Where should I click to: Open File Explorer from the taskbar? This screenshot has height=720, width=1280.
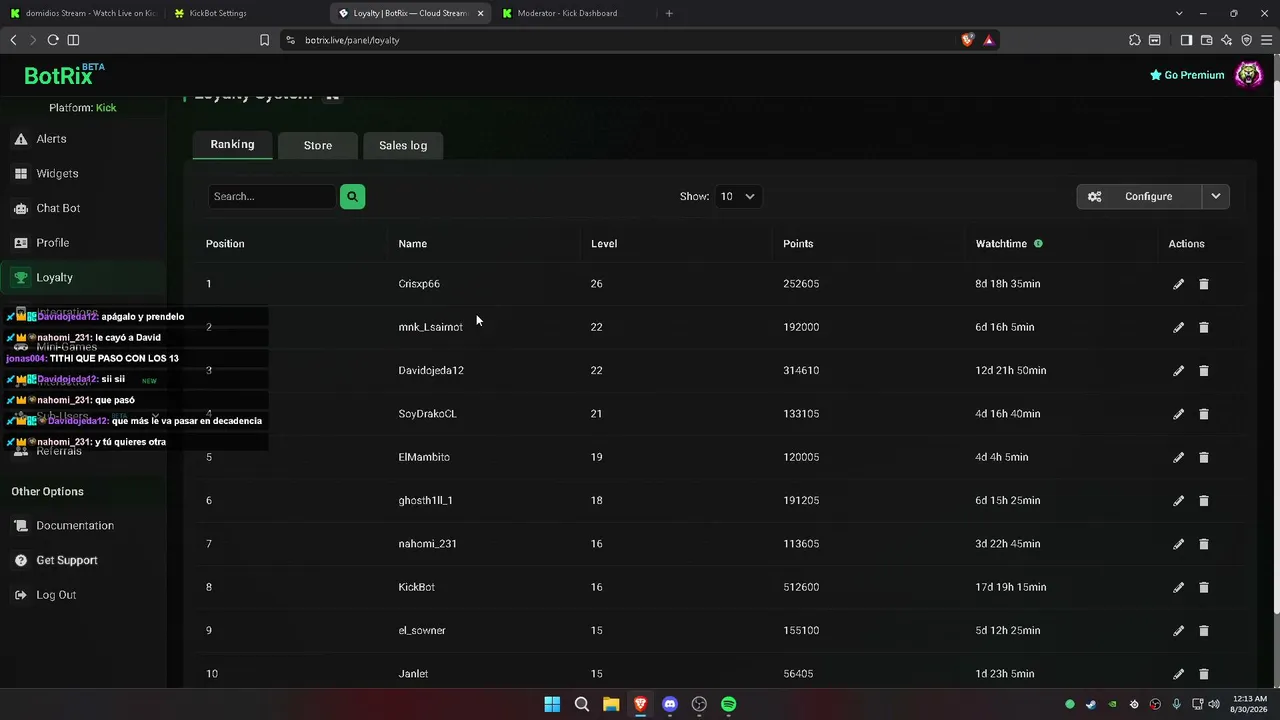pyautogui.click(x=611, y=704)
